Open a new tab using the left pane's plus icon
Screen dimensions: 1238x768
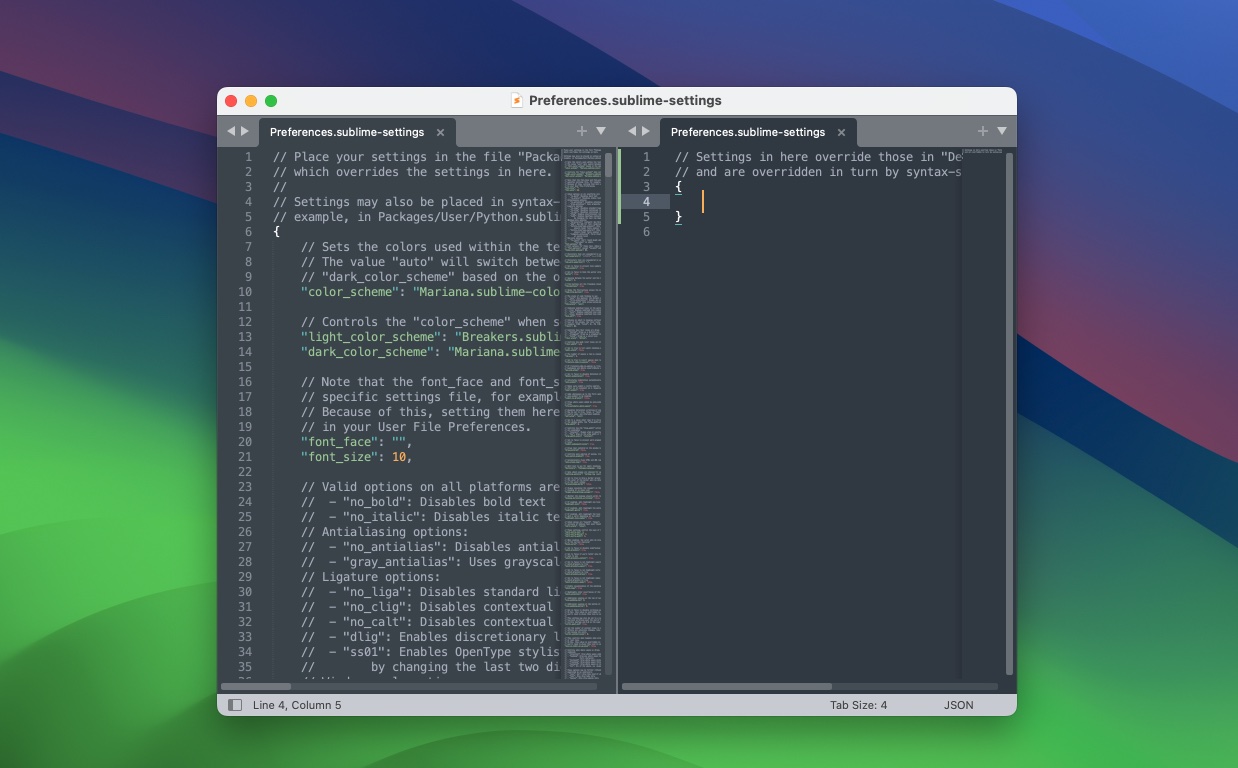tap(581, 131)
